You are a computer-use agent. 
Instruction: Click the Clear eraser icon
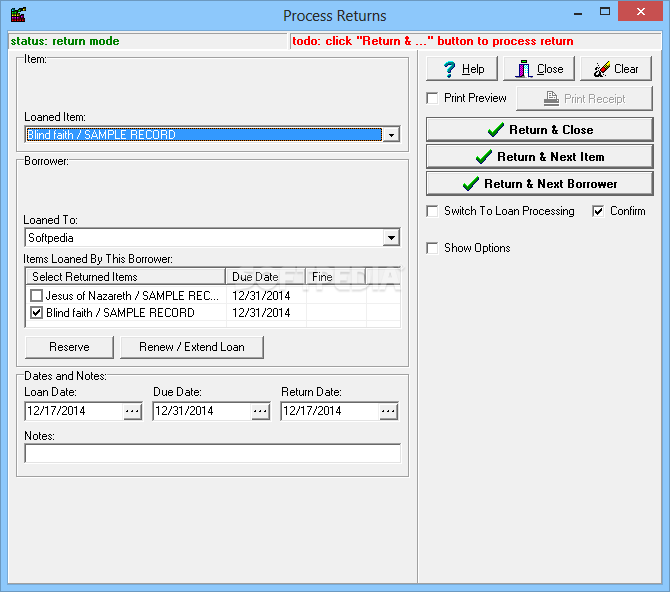602,69
